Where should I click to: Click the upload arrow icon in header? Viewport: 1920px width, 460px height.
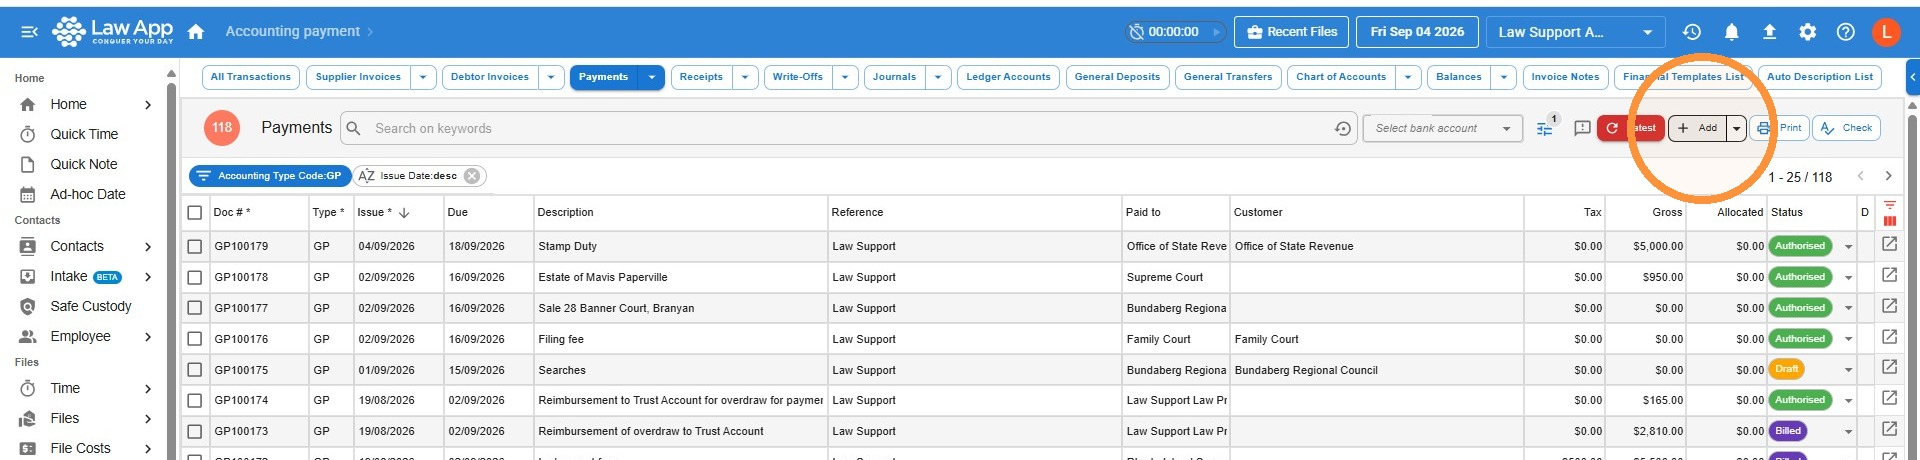tap(1769, 32)
